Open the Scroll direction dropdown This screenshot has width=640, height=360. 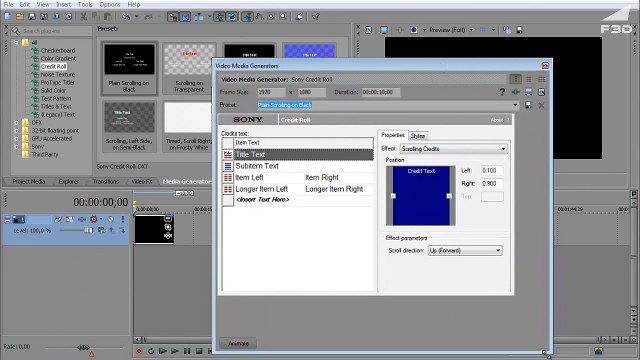point(498,251)
